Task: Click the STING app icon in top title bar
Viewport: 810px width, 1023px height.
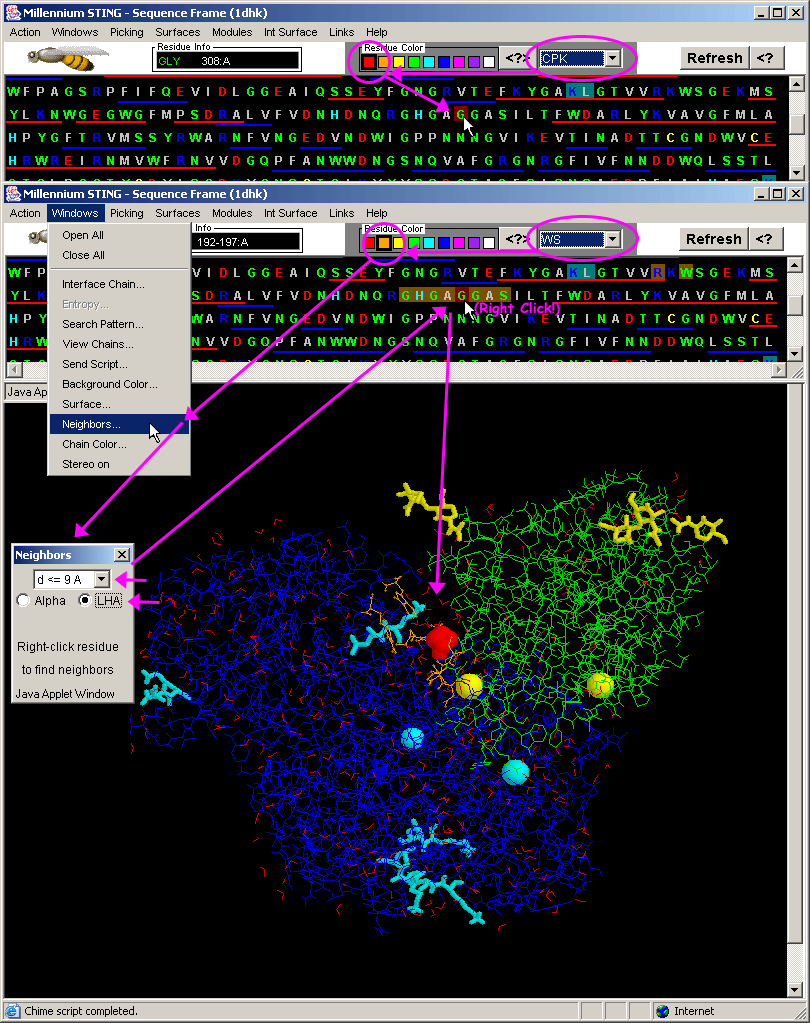Action: tap(13, 12)
